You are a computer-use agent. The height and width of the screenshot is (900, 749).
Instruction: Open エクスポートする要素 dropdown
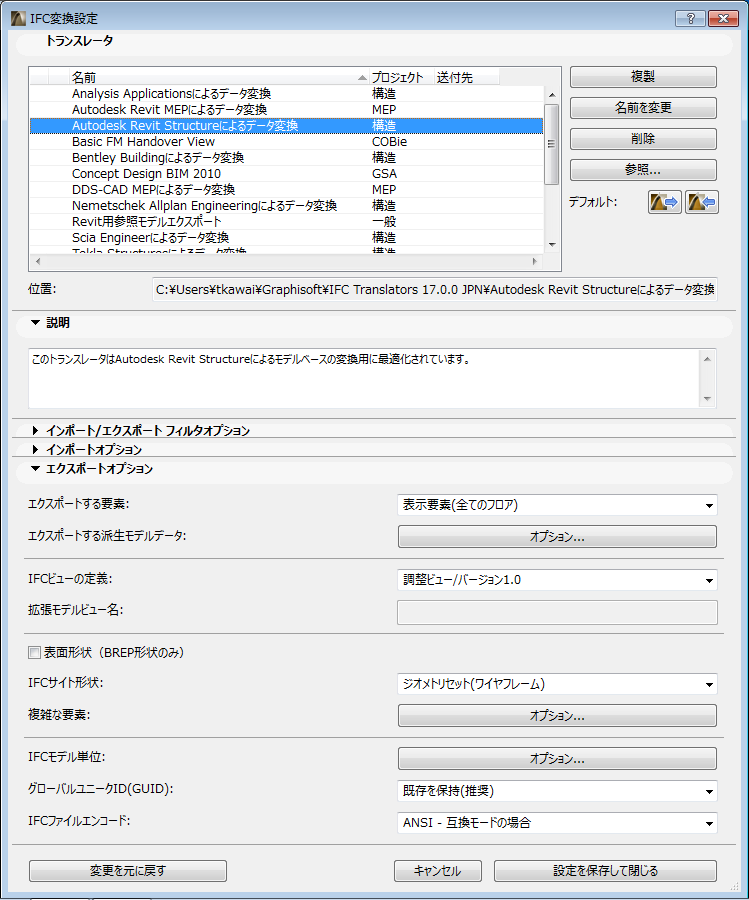557,505
